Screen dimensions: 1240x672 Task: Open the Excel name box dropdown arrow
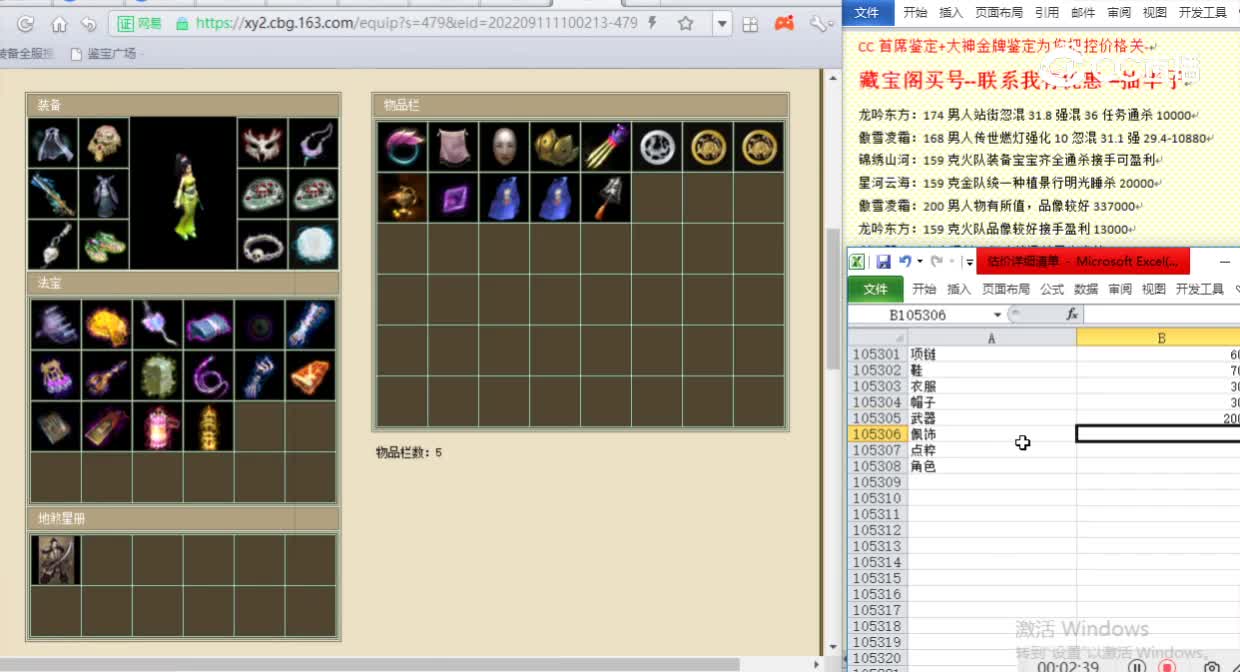pyautogui.click(x=995, y=314)
